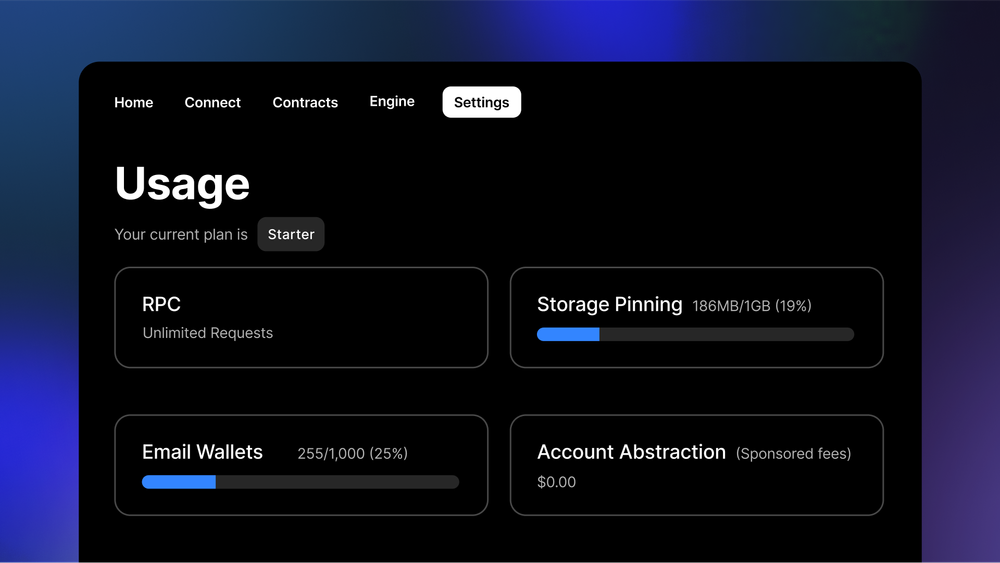This screenshot has height=563, width=1000.
Task: Click the $0.00 sponsored fees amount
Action: coord(557,482)
